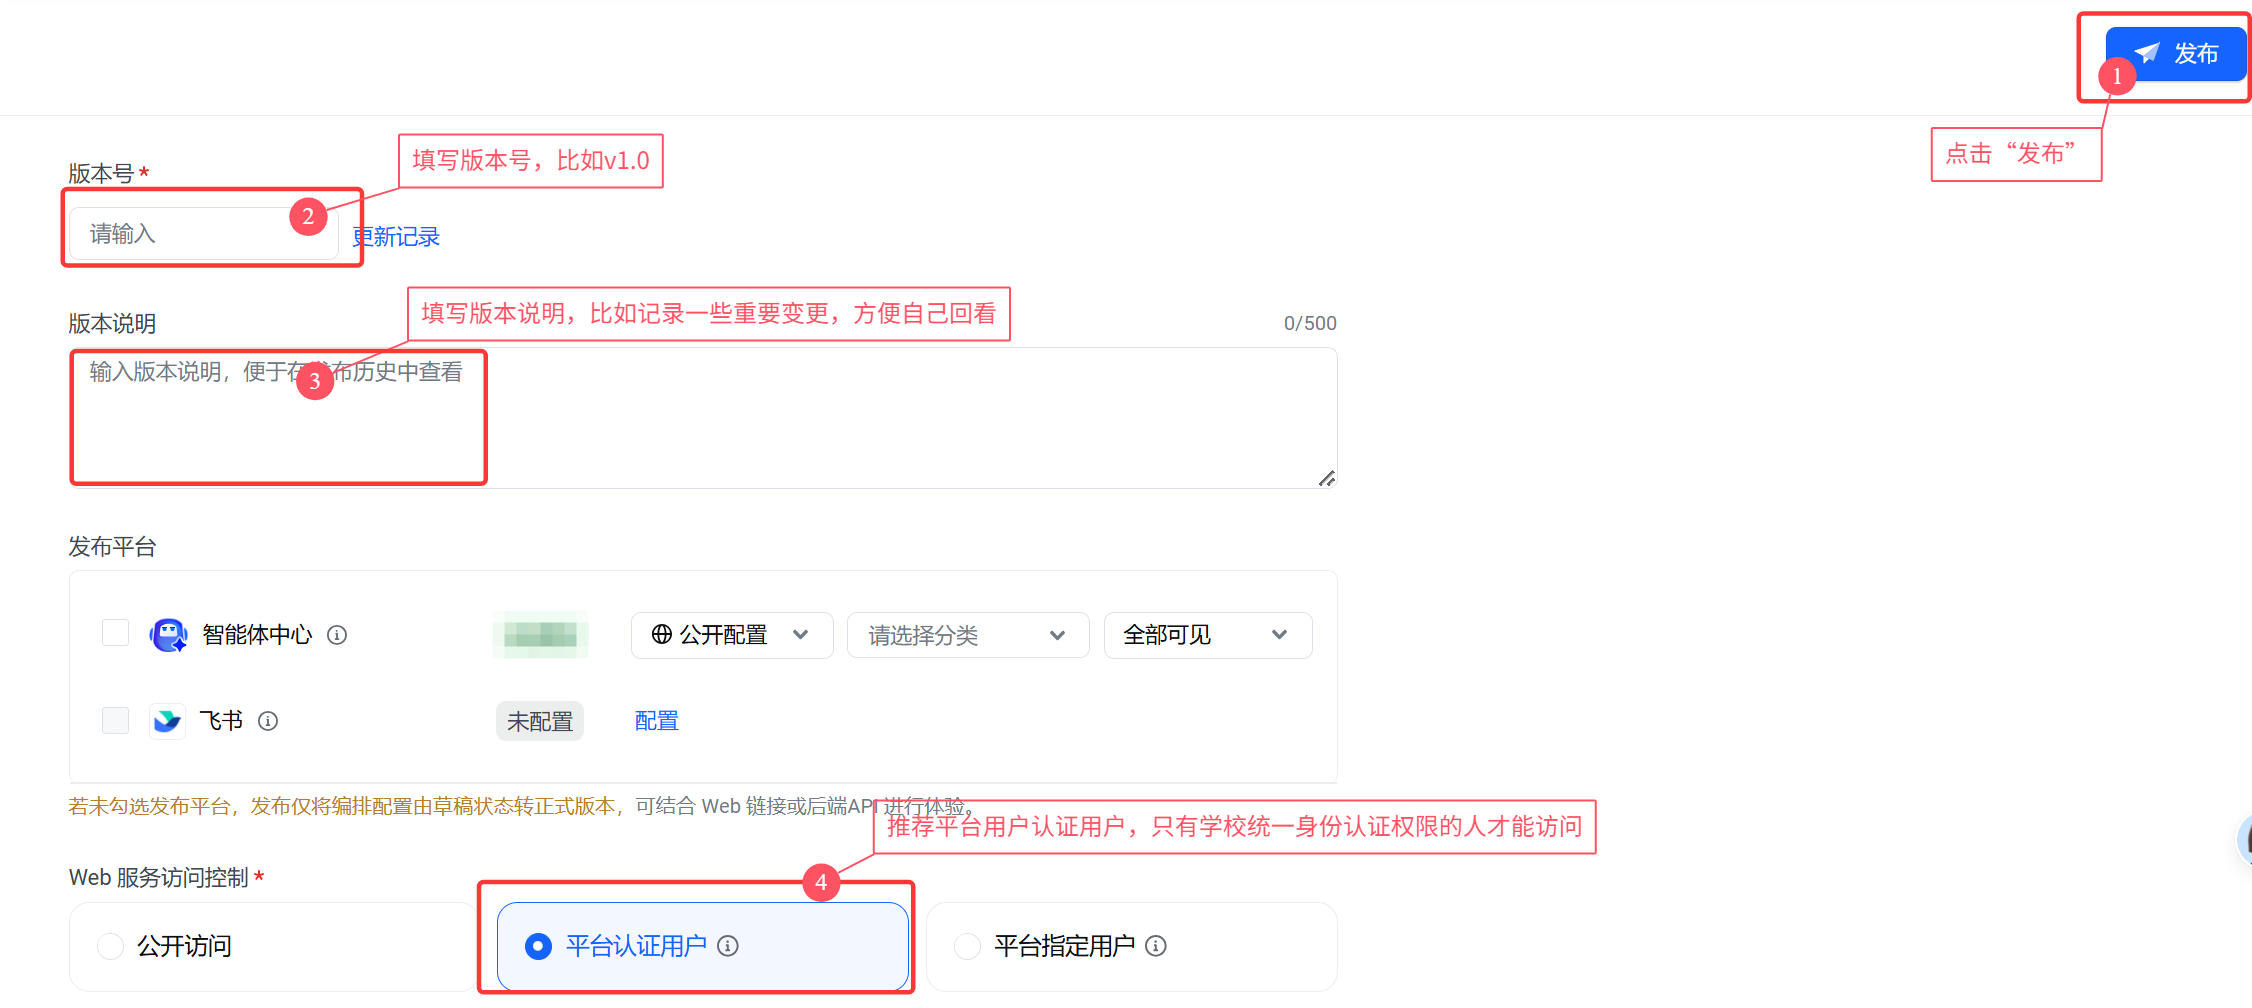Click the 智能体中心 robot logo icon
The image size is (2252, 1008).
click(168, 634)
